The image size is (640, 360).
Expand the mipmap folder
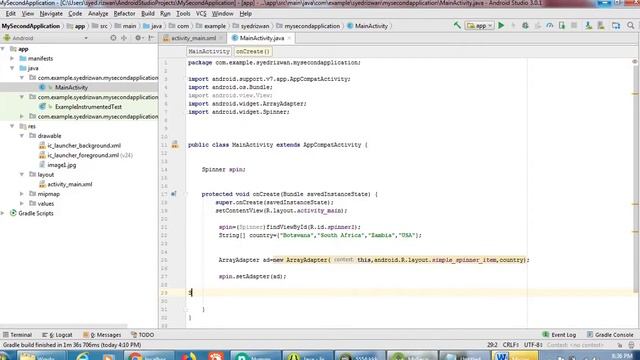22,194
